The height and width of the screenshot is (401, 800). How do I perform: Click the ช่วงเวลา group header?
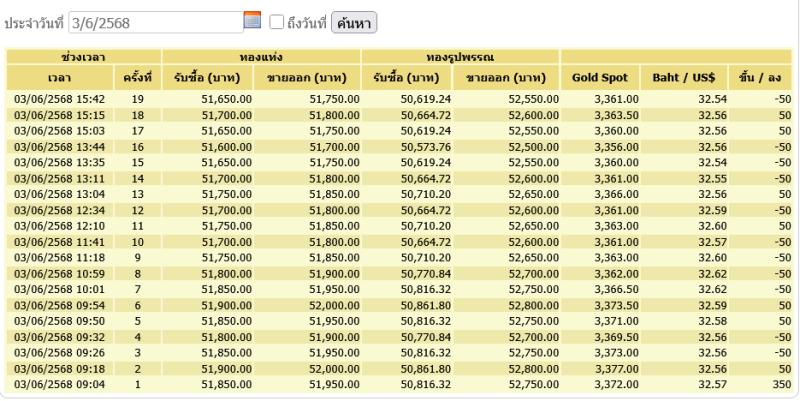click(84, 57)
